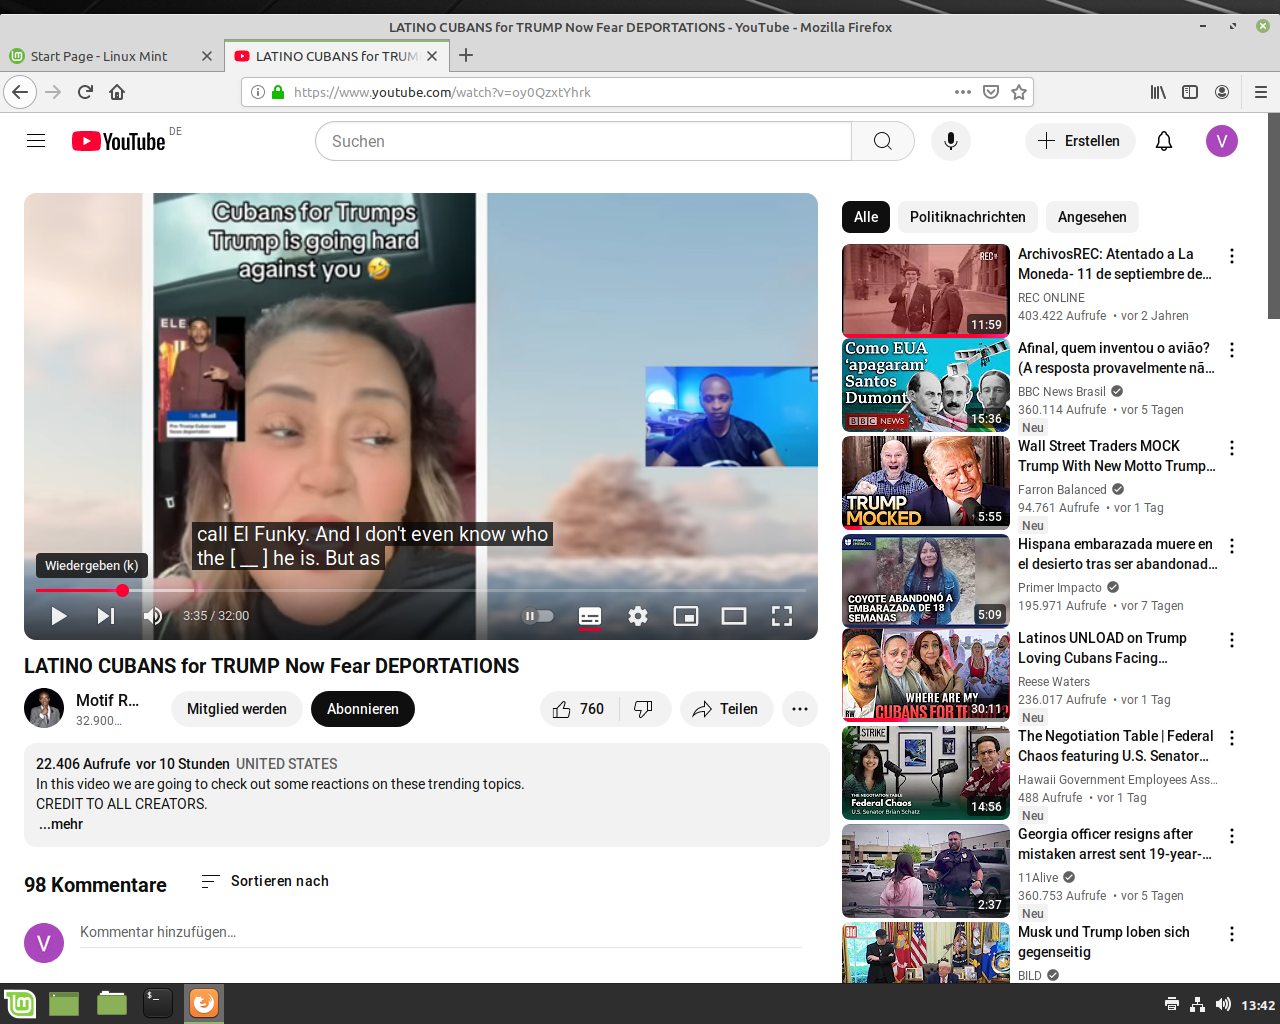Seek using the red progress bar scrubber
1280x1024 pixels.
pyautogui.click(x=122, y=590)
